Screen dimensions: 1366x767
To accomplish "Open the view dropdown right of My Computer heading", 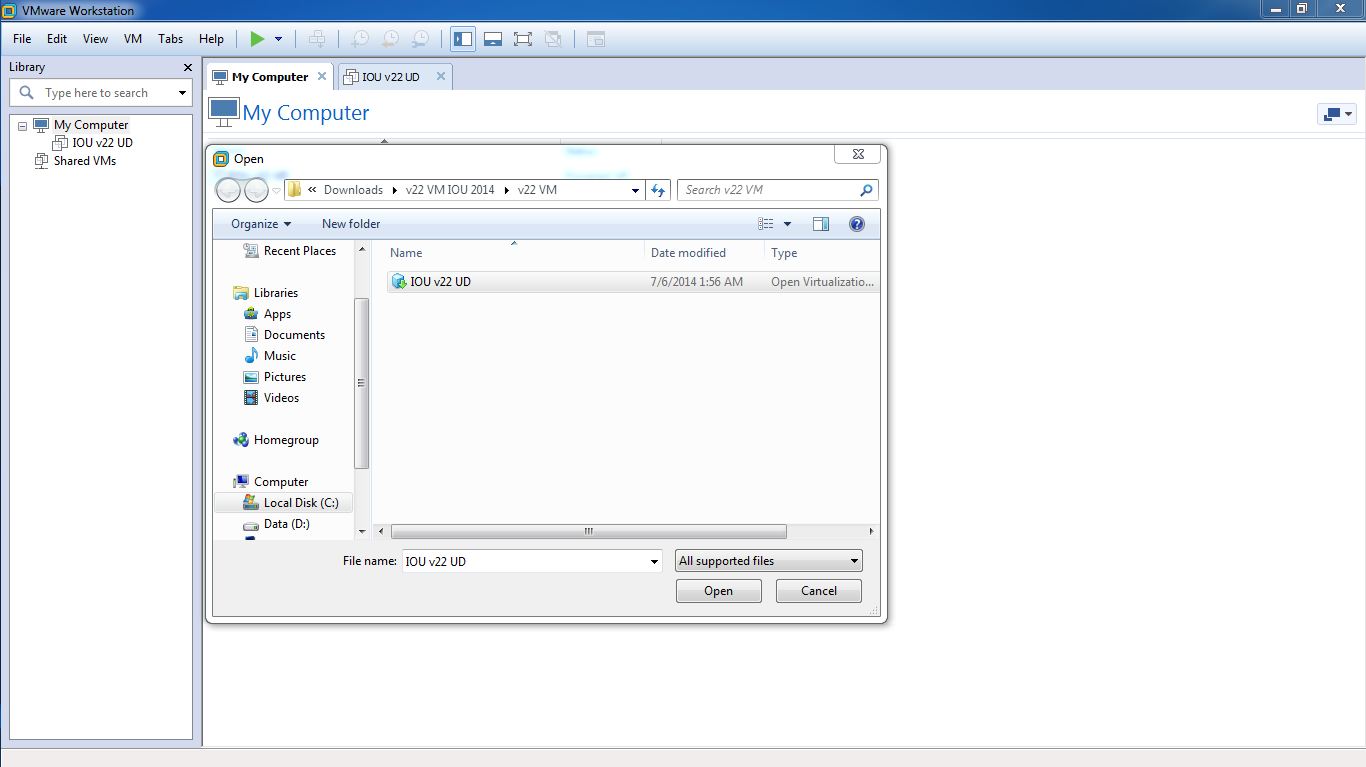I will coord(1336,114).
